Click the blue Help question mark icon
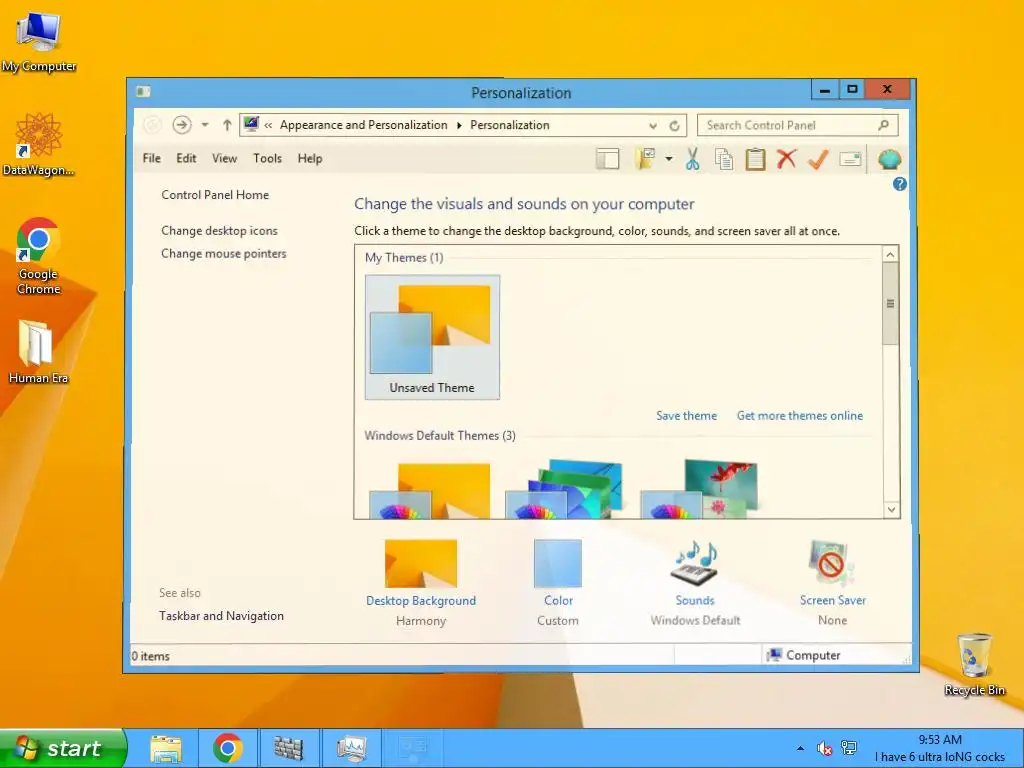Screen dimensions: 1024x768 tap(899, 184)
